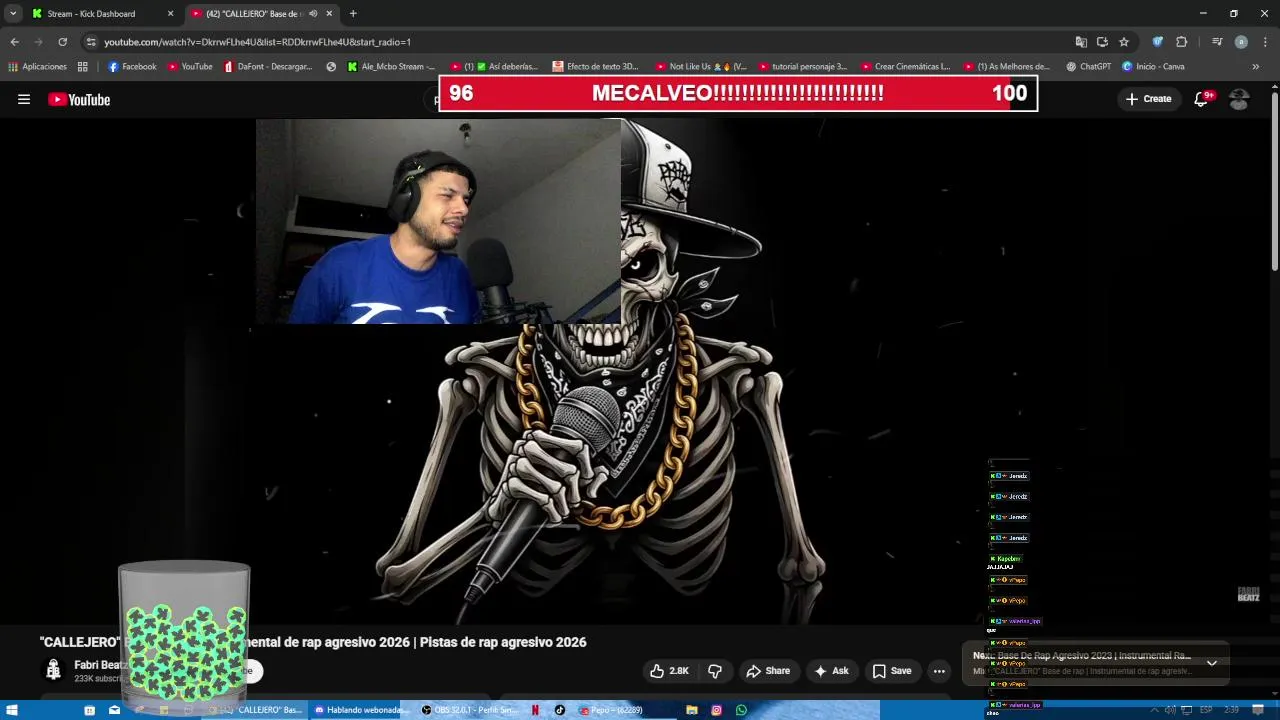
Task: Expand the Next playlist panel chevron
Action: [1212, 663]
